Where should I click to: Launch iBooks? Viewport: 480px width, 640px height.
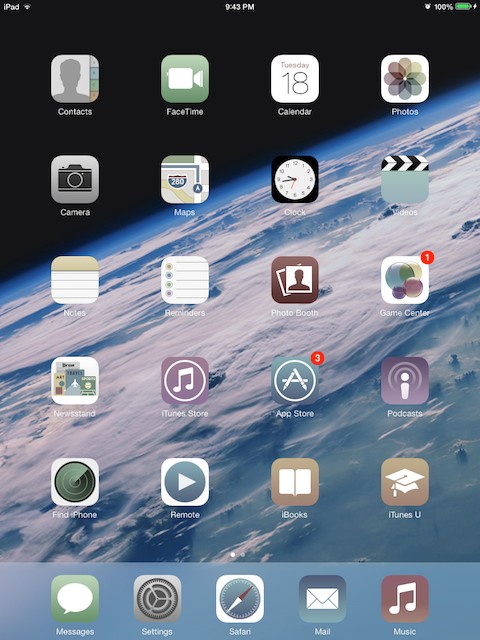click(x=295, y=482)
